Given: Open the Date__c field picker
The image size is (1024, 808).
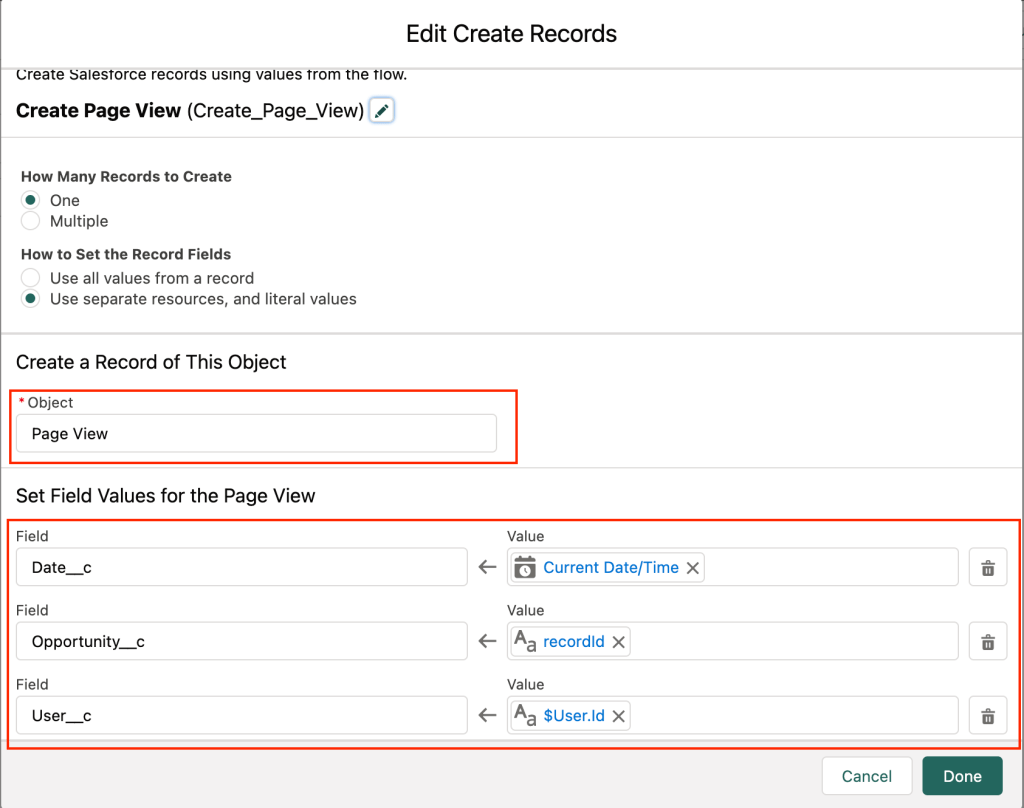Looking at the screenshot, I should pos(242,567).
